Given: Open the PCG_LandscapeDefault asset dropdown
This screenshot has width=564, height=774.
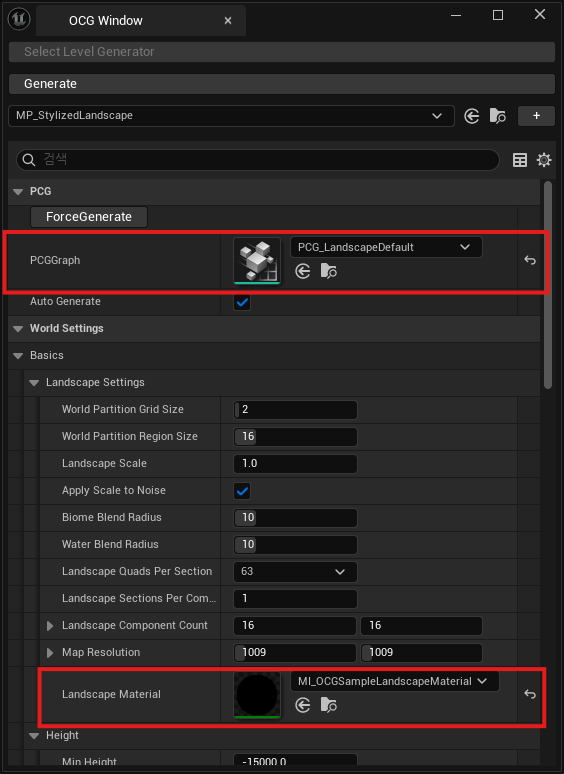Looking at the screenshot, I should tap(386, 247).
